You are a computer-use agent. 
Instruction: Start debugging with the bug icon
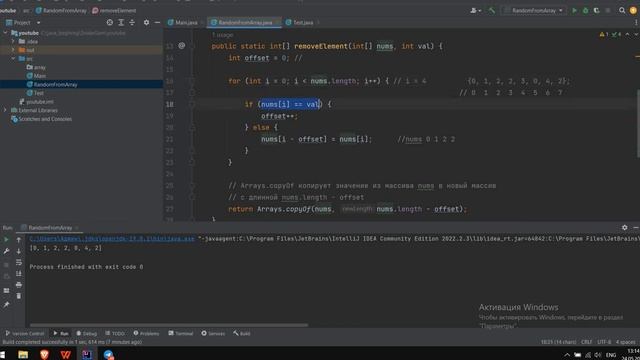tap(585, 11)
